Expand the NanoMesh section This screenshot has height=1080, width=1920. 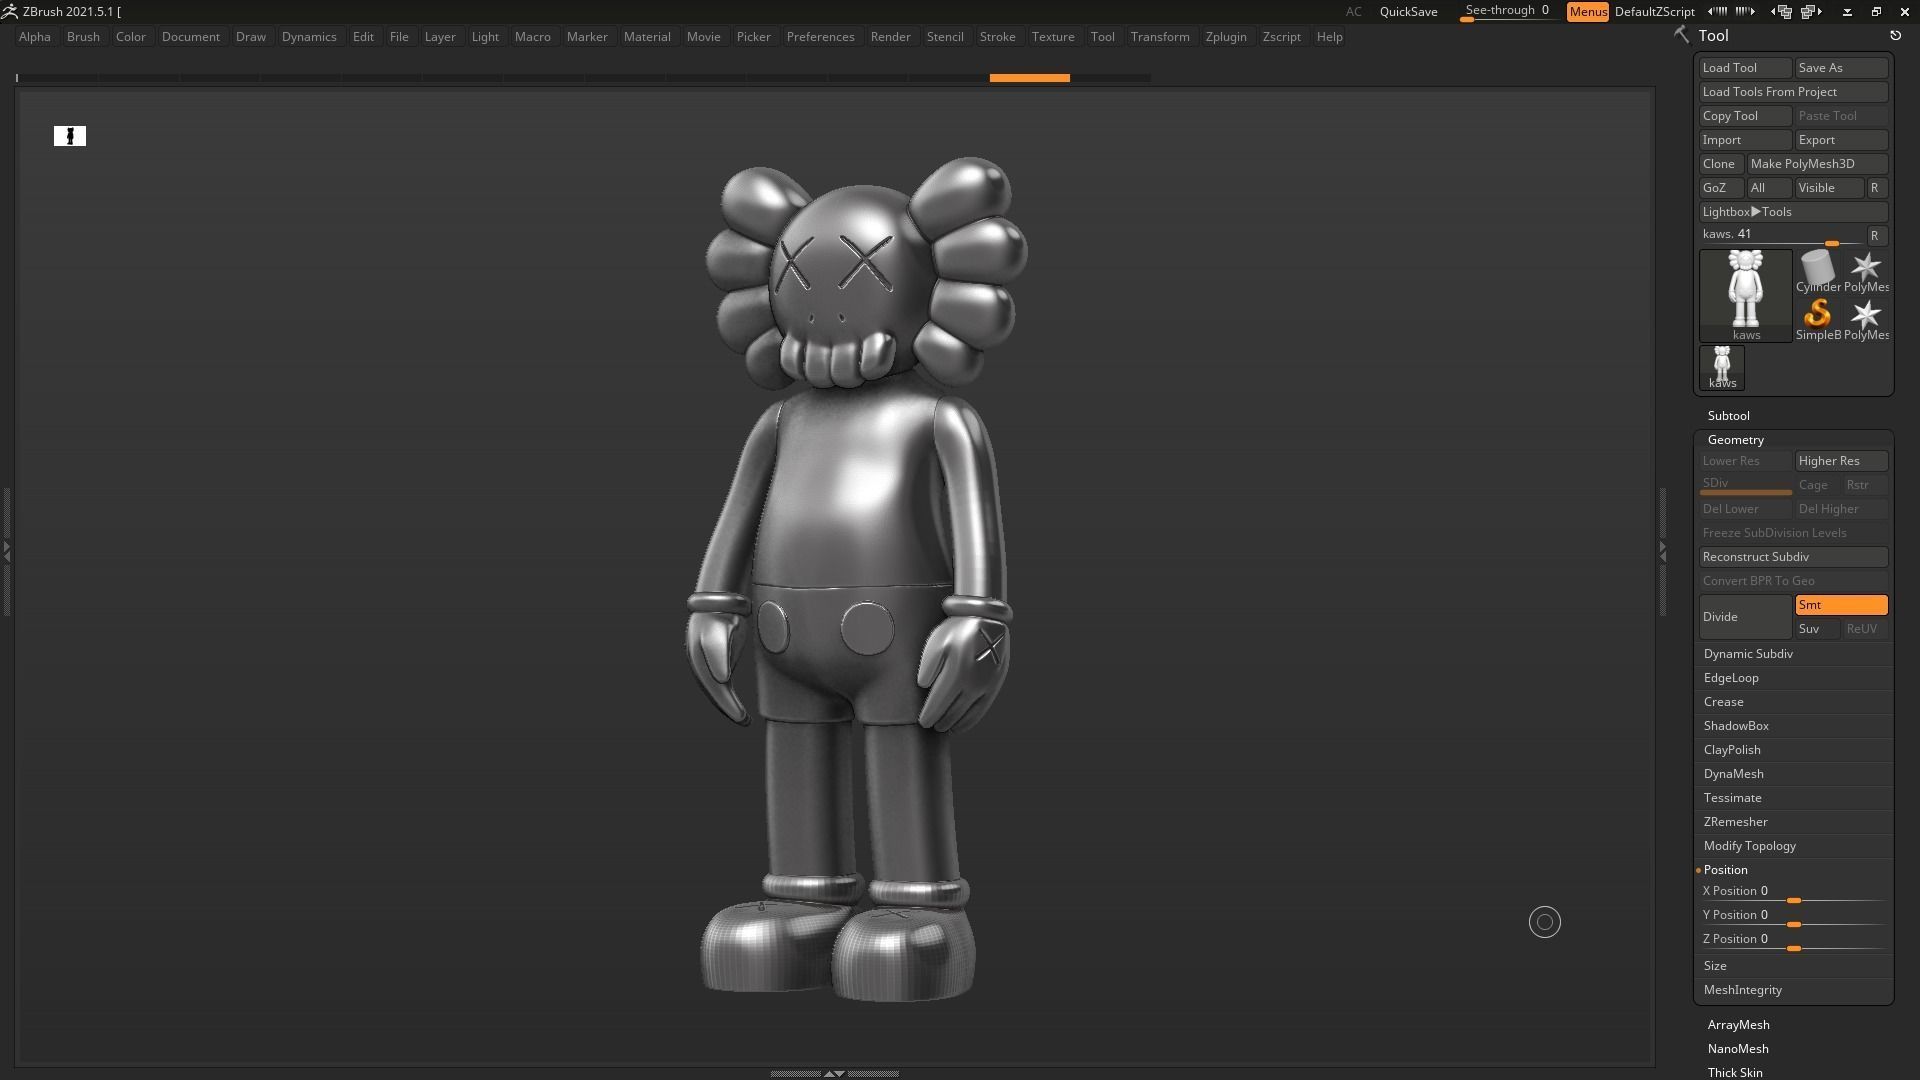point(1738,1049)
